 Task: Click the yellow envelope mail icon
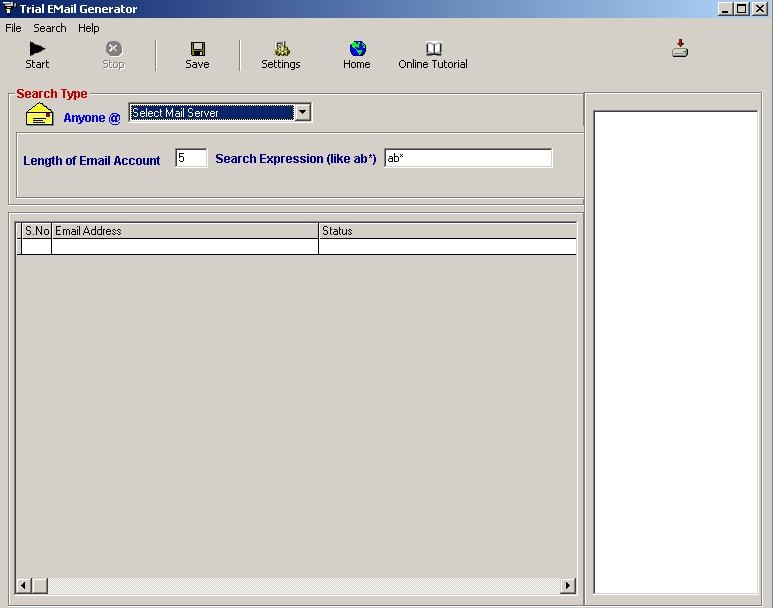pos(39,114)
